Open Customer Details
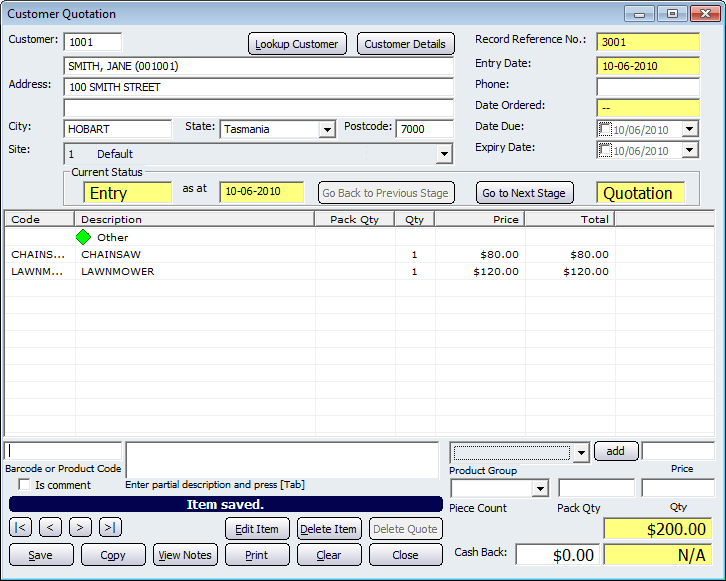The image size is (726, 581). pos(405,44)
